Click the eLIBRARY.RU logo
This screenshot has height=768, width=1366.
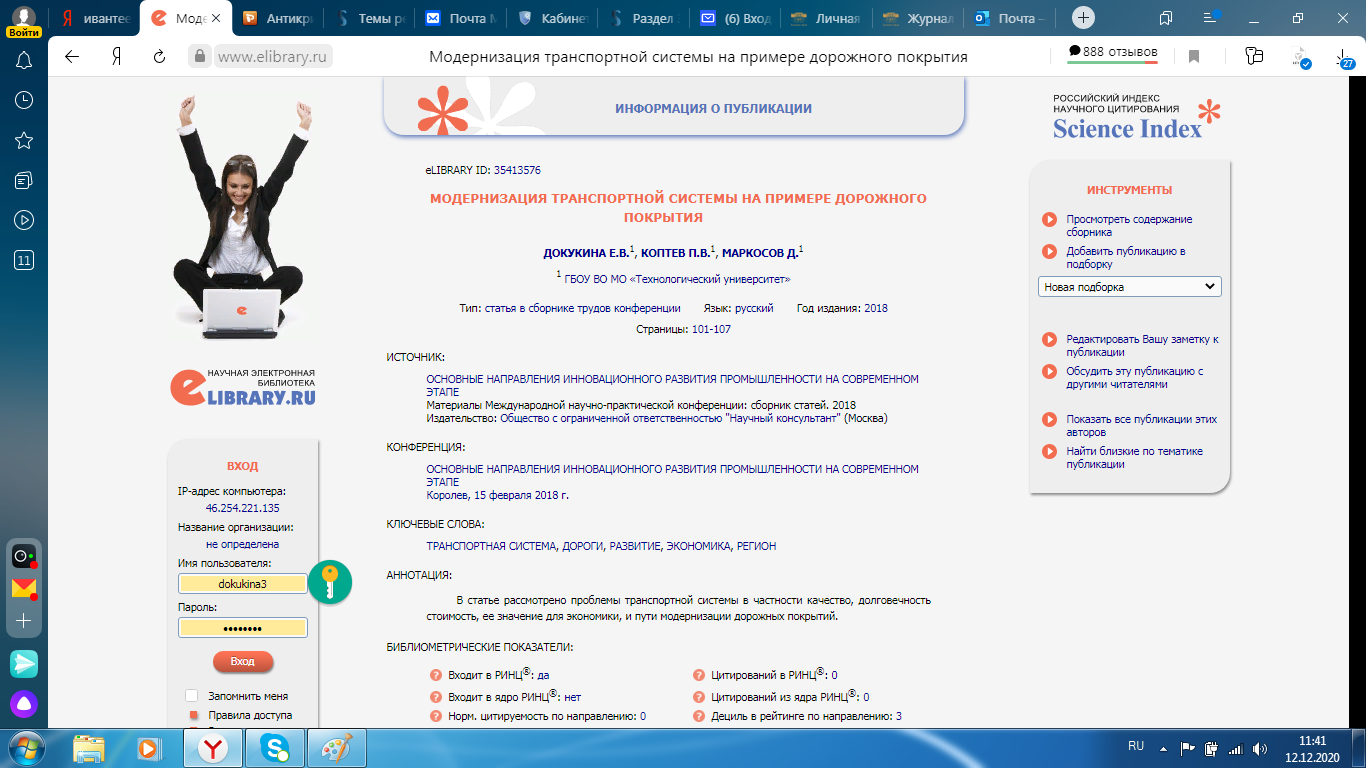243,387
